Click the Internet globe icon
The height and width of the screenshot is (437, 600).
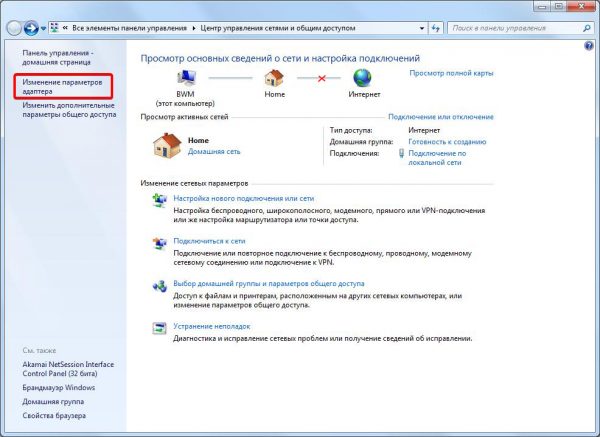(x=362, y=78)
